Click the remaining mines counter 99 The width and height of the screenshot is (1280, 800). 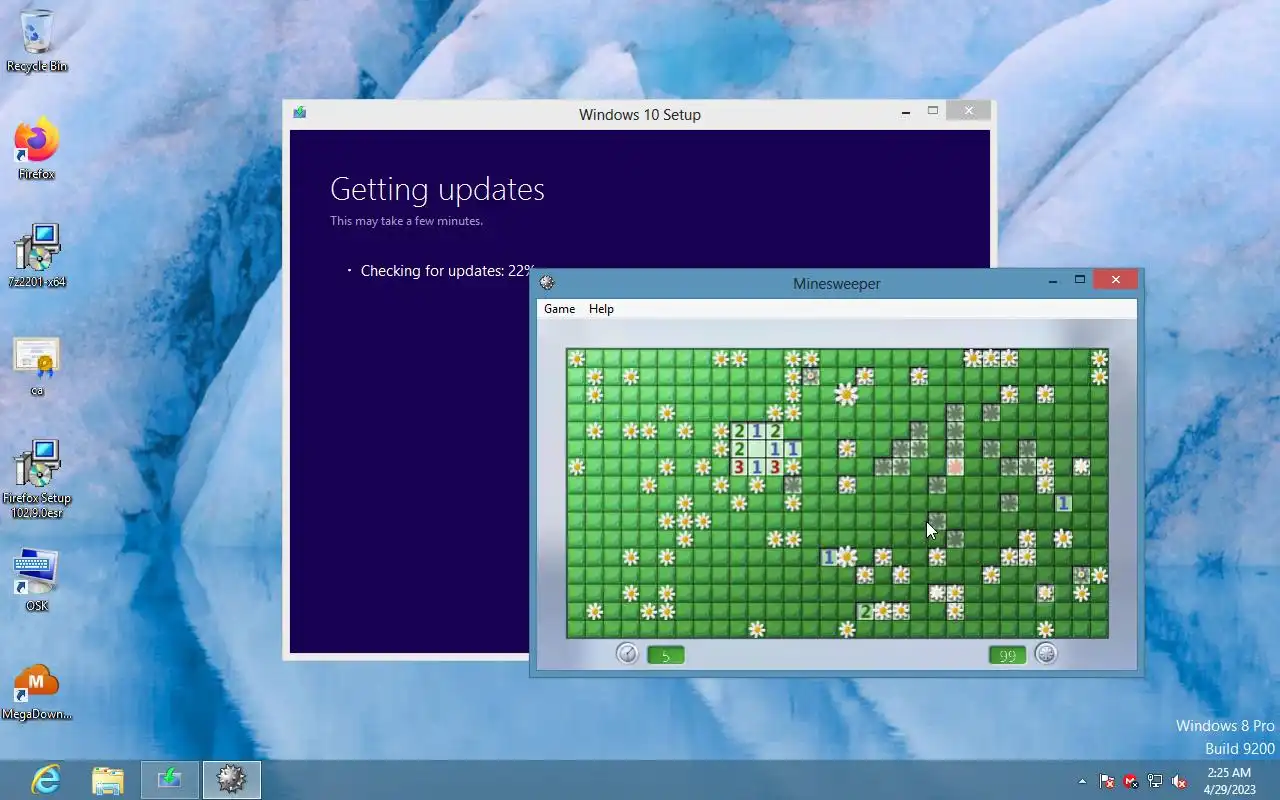(1007, 656)
